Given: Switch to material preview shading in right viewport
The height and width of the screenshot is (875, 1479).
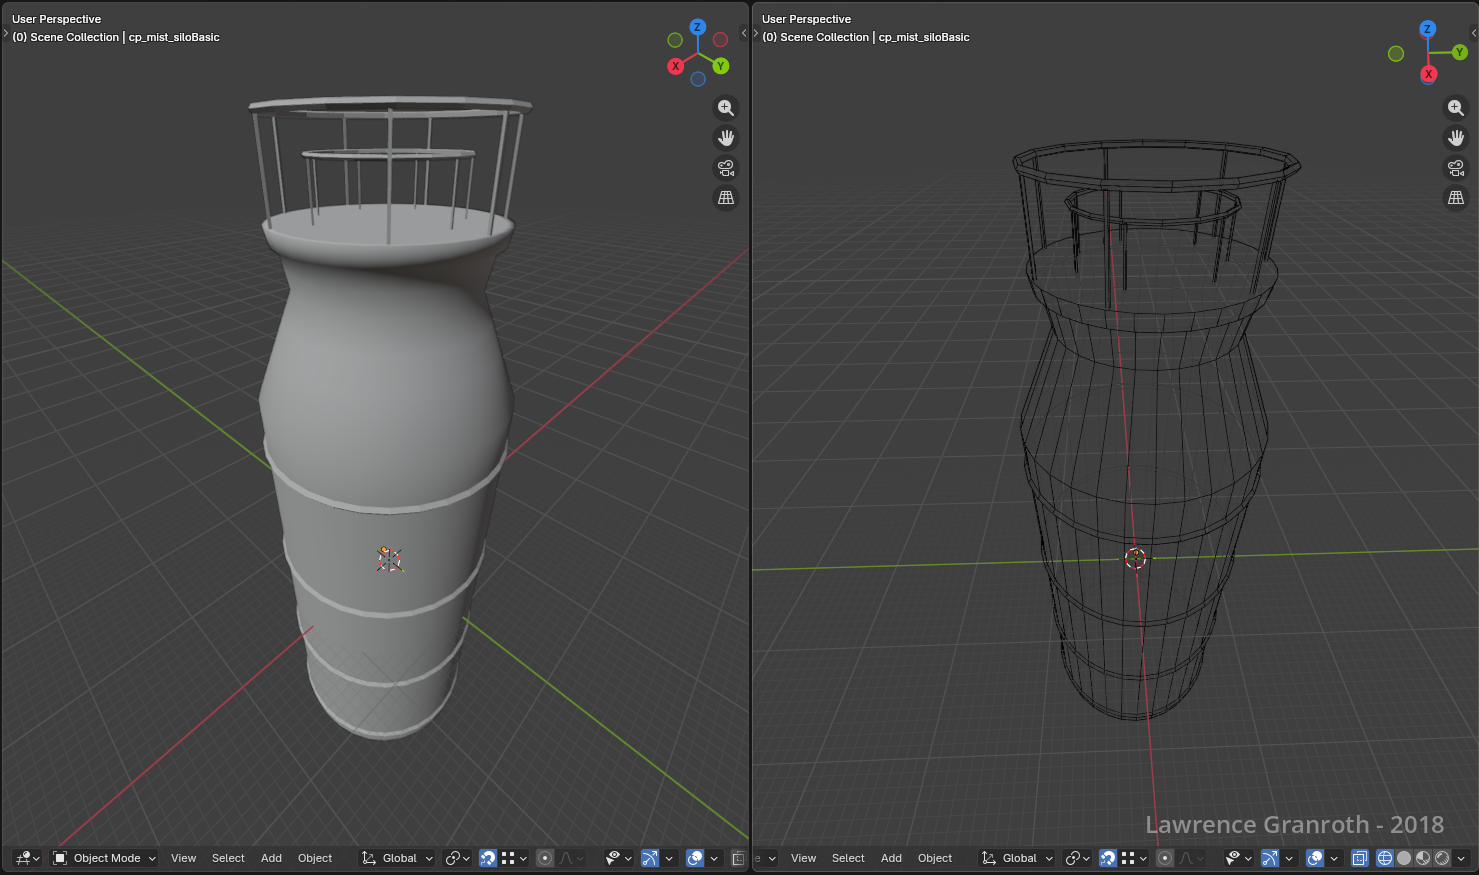Looking at the screenshot, I should [1423, 858].
